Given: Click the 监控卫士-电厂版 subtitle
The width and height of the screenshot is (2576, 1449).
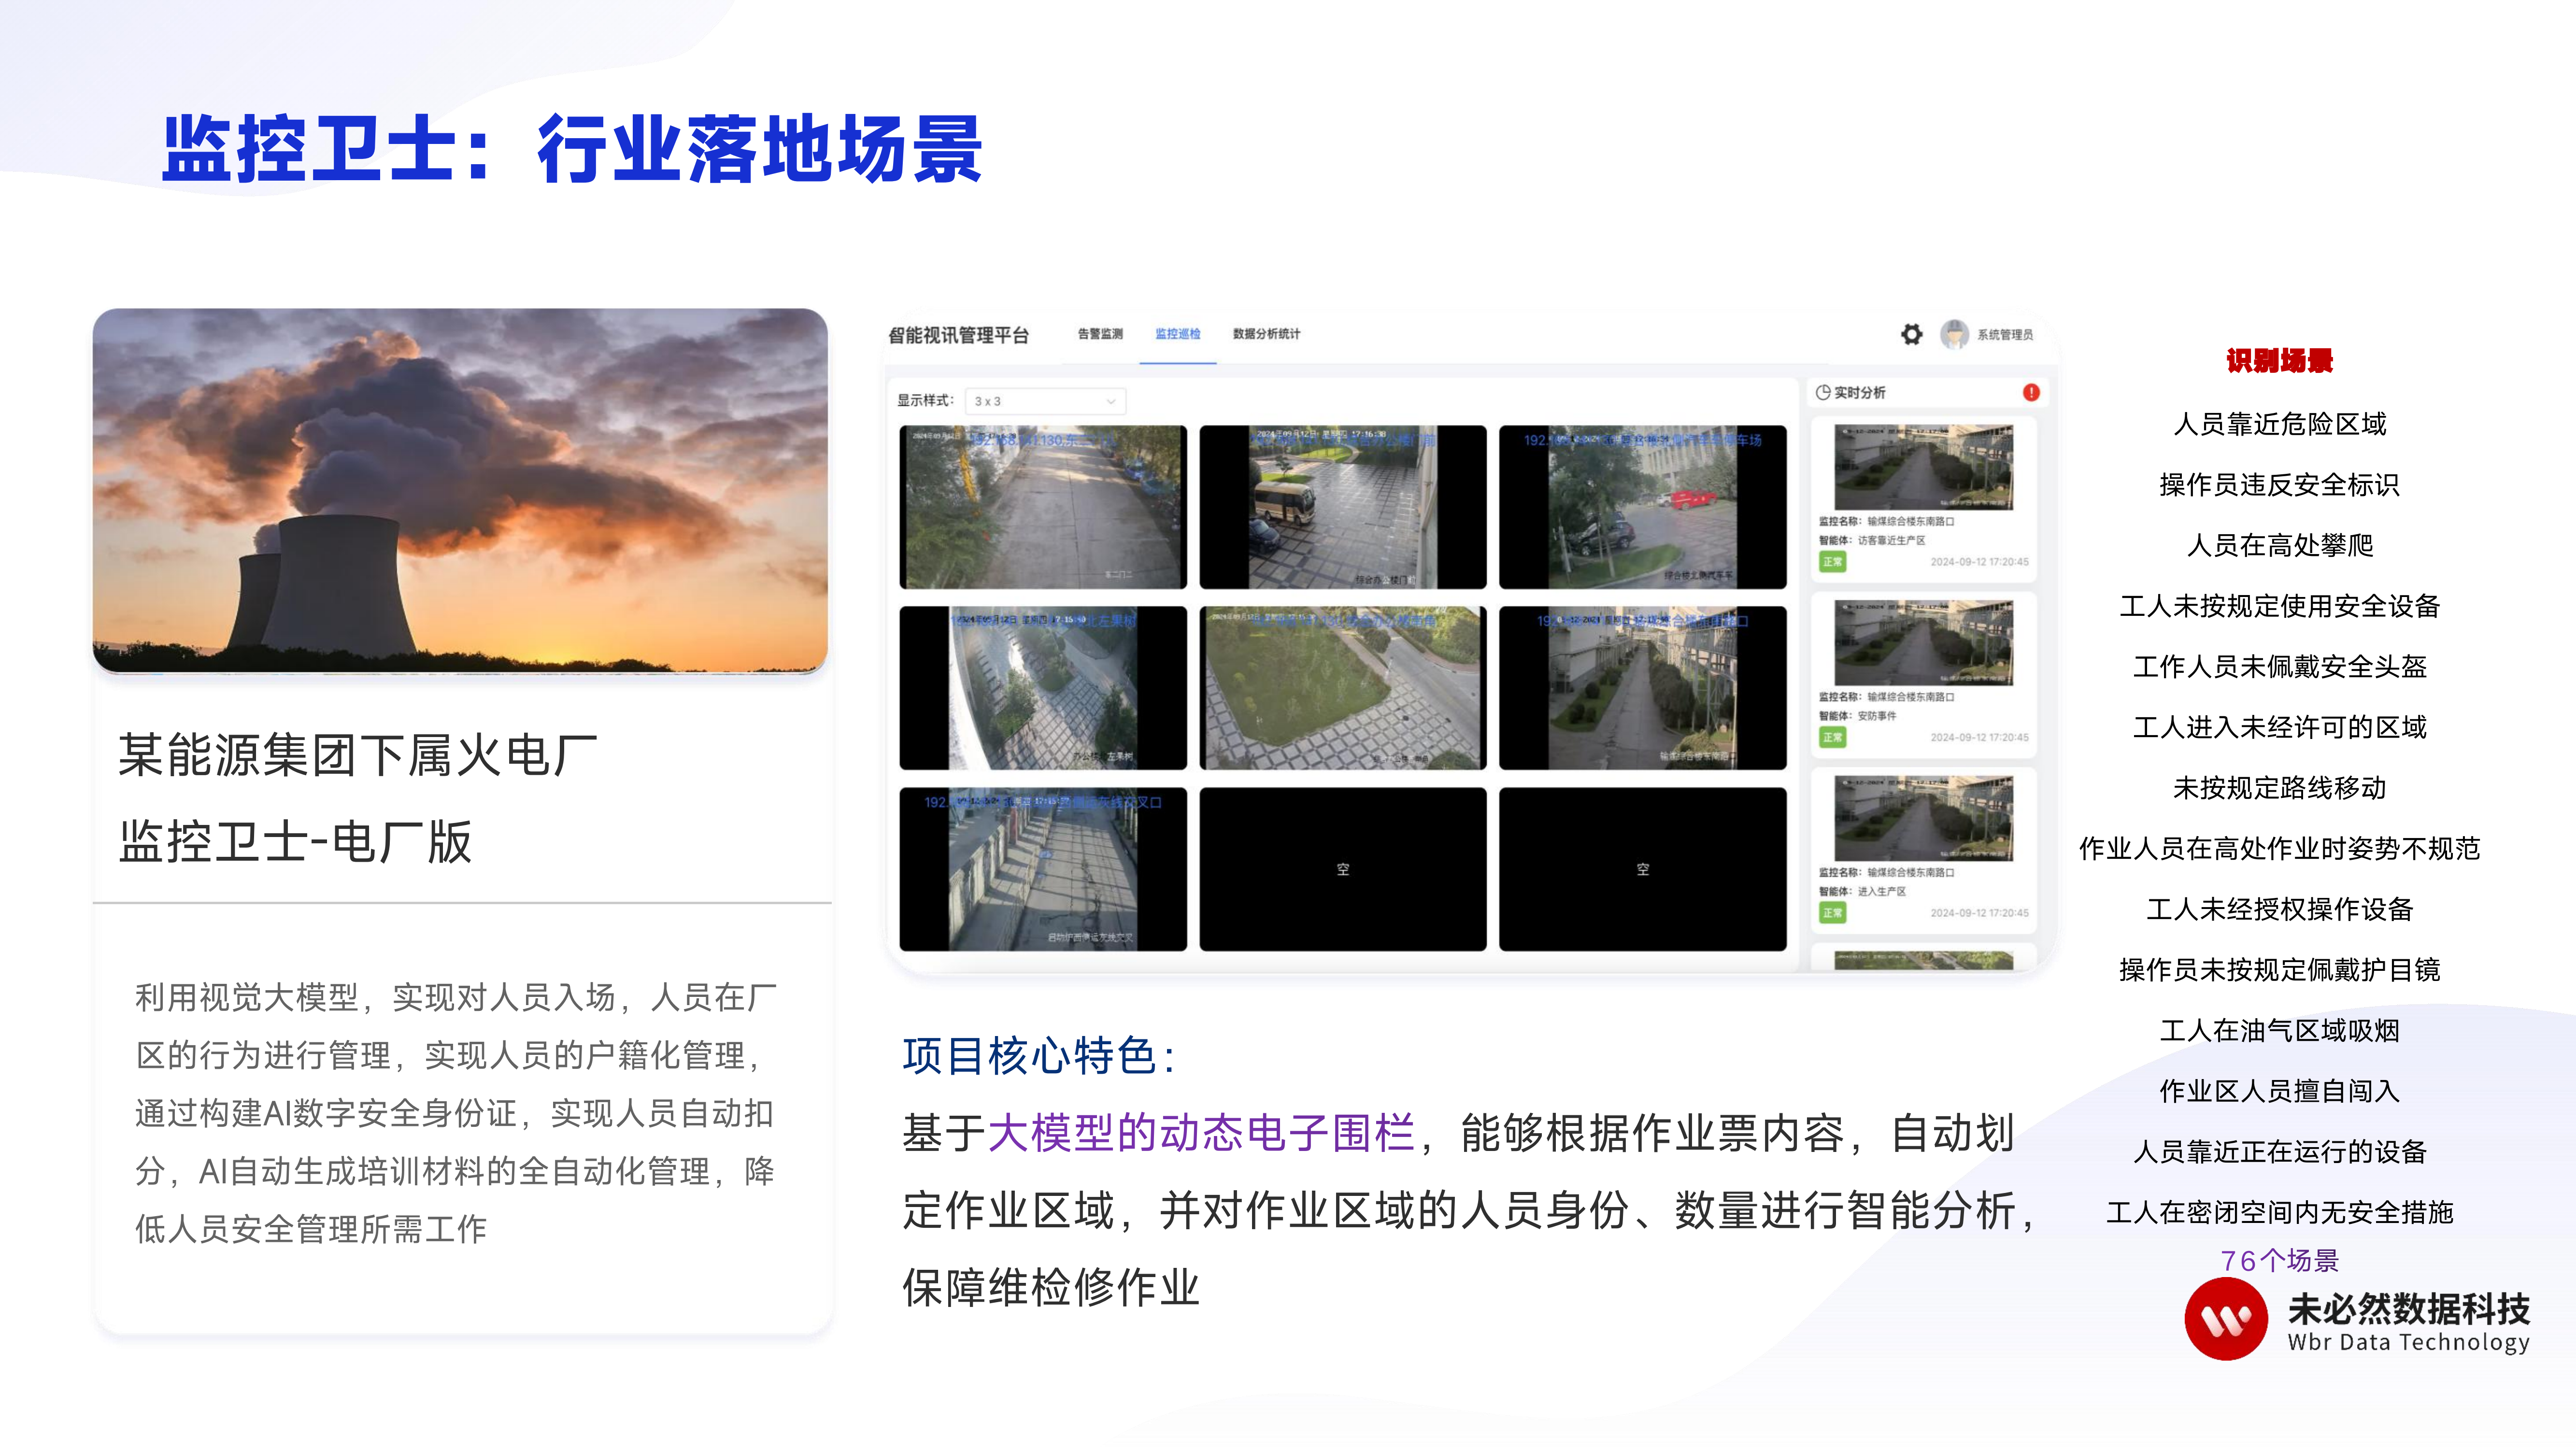Looking at the screenshot, I should (x=295, y=841).
